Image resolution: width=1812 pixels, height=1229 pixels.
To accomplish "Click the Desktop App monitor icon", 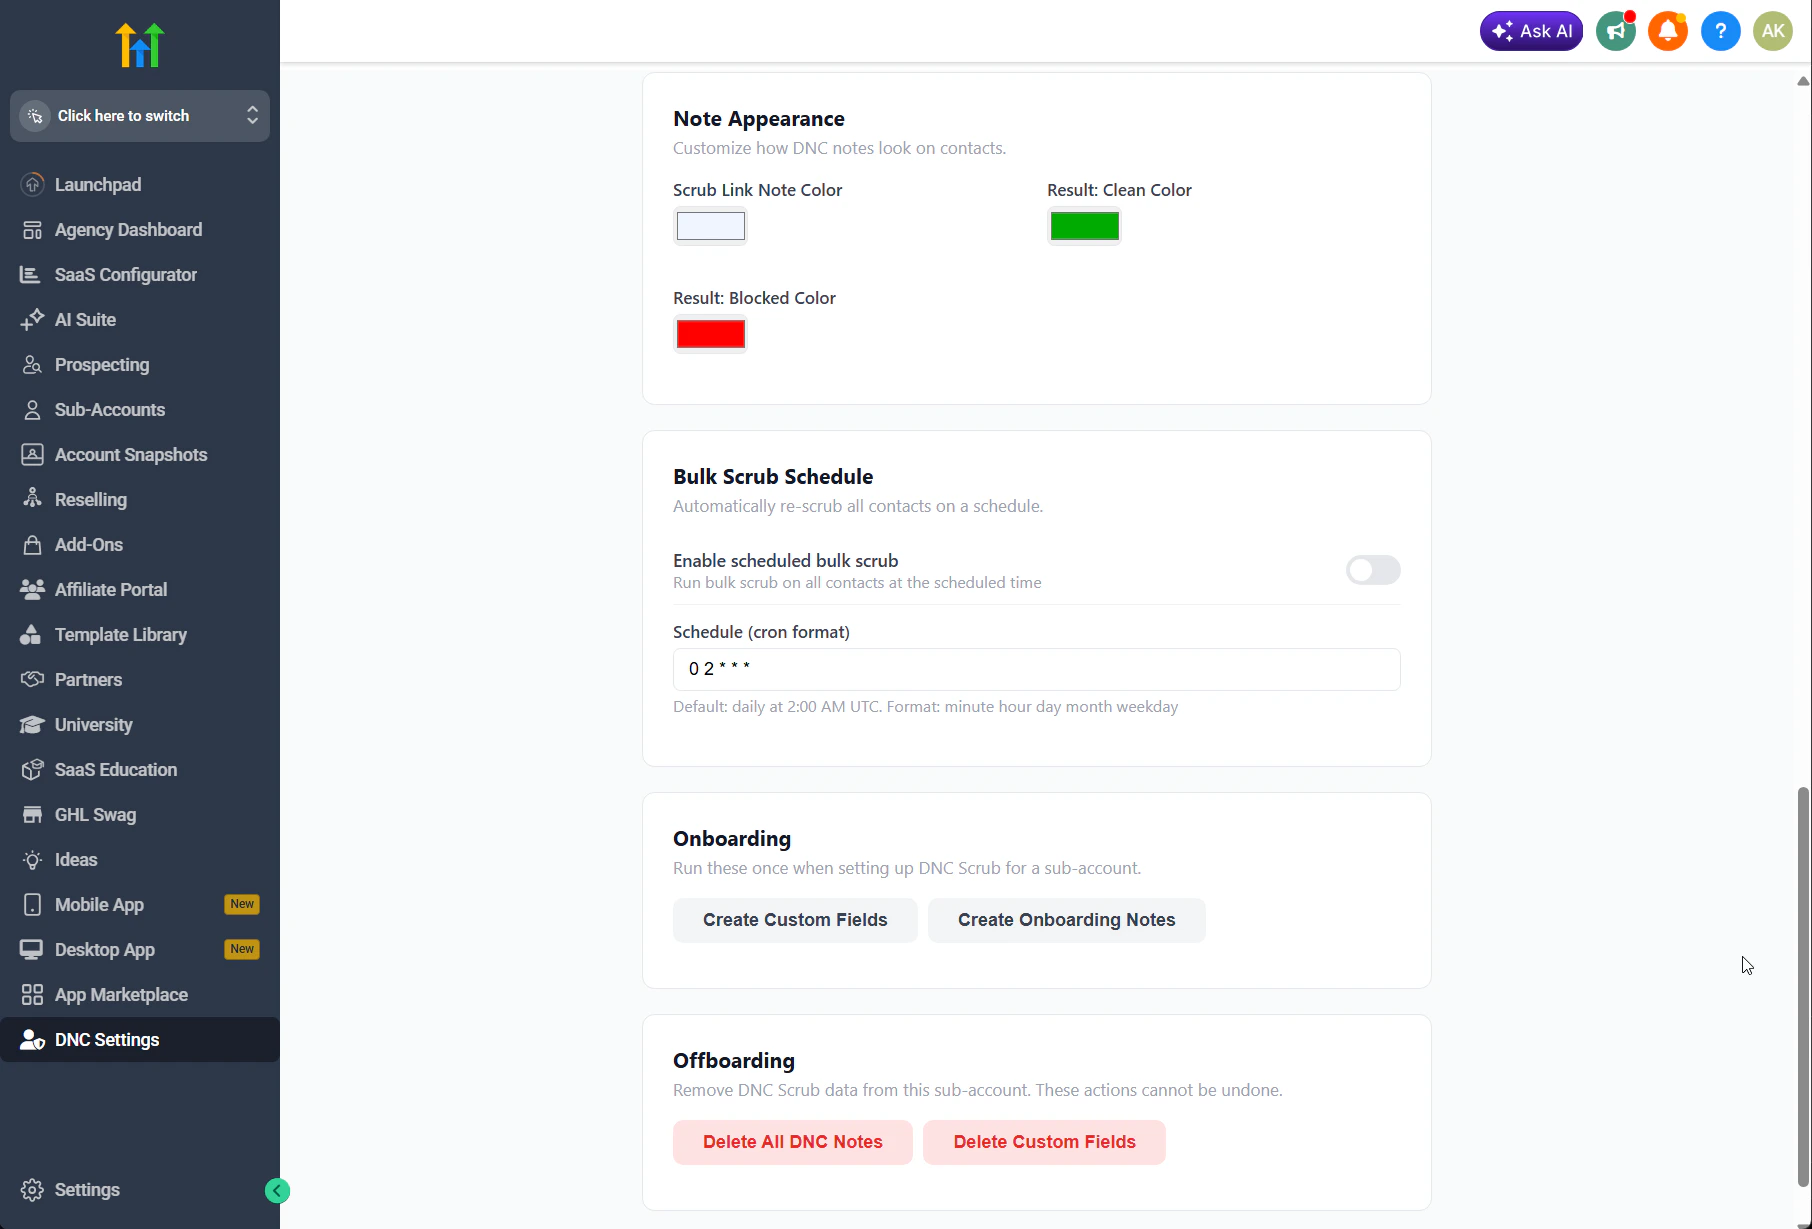I will 32,950.
